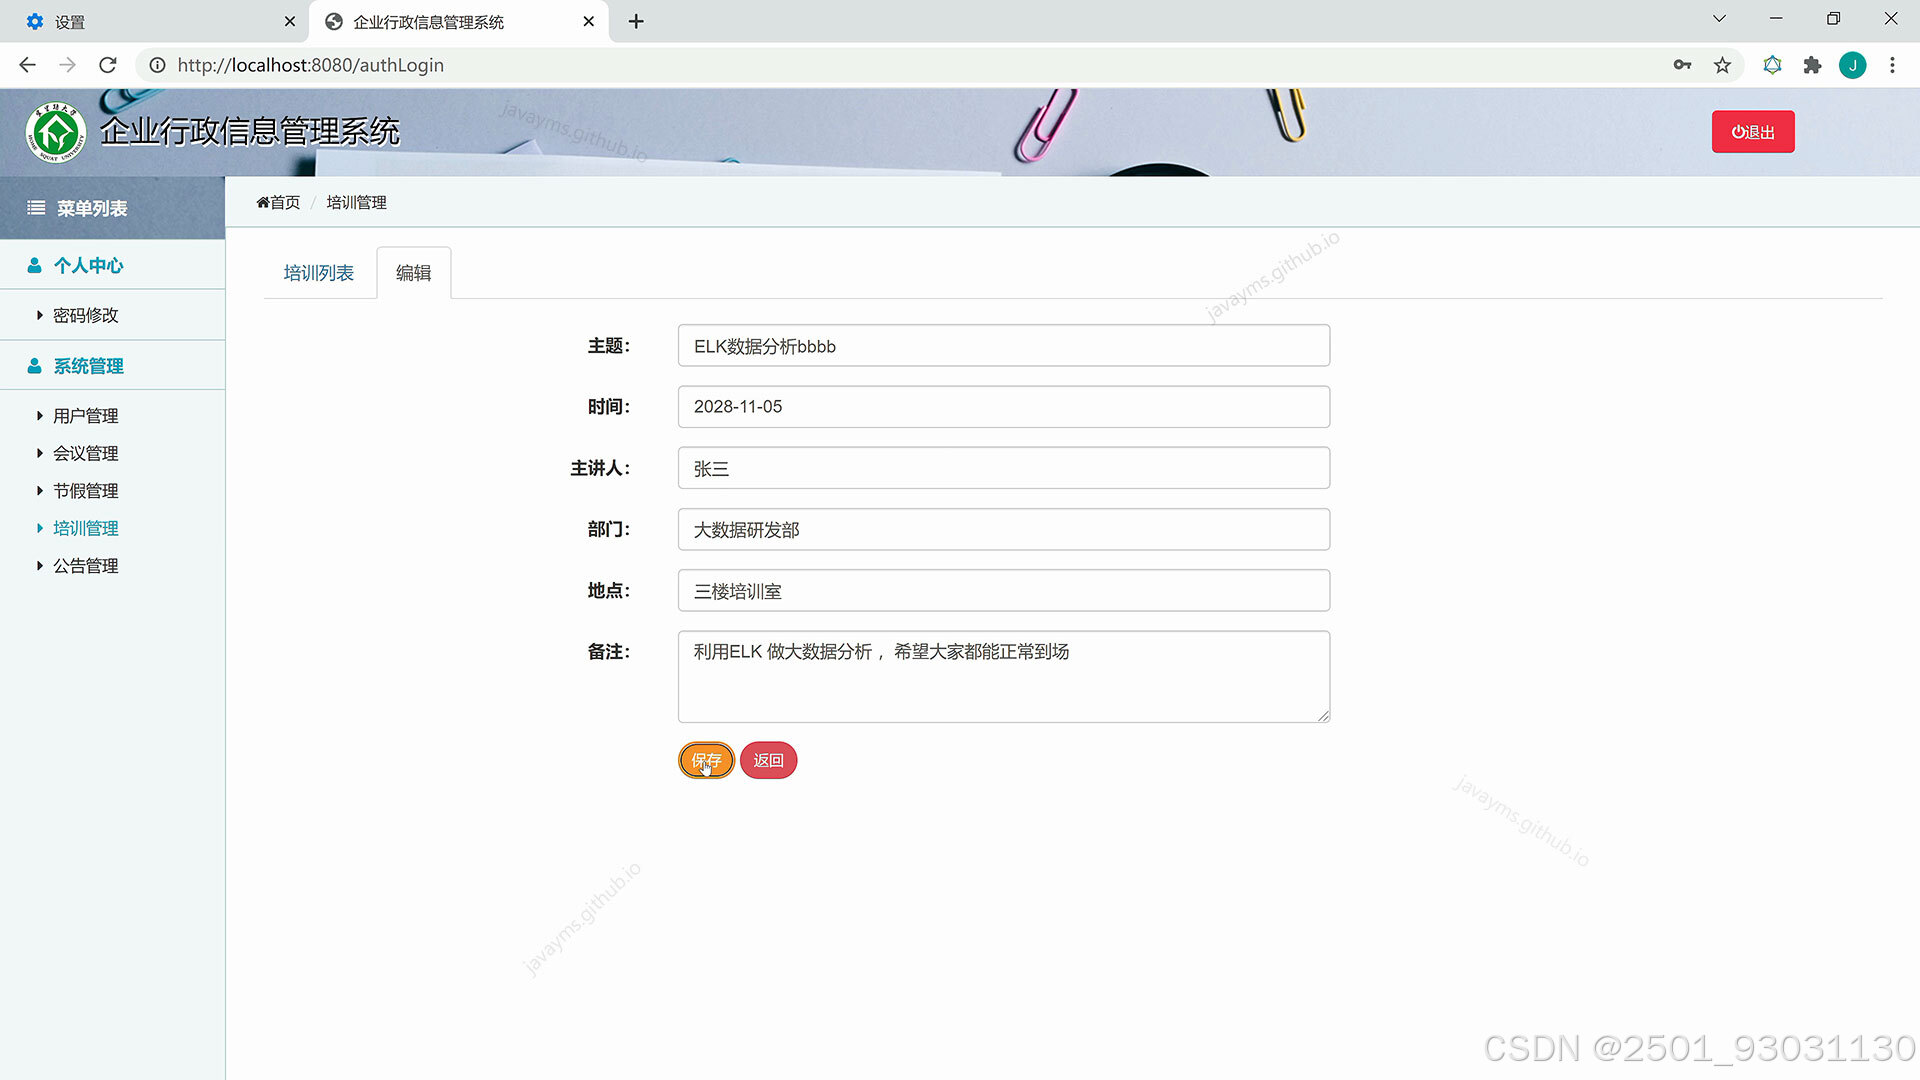Click the hexagon extension icon in toolbar

(x=1772, y=65)
